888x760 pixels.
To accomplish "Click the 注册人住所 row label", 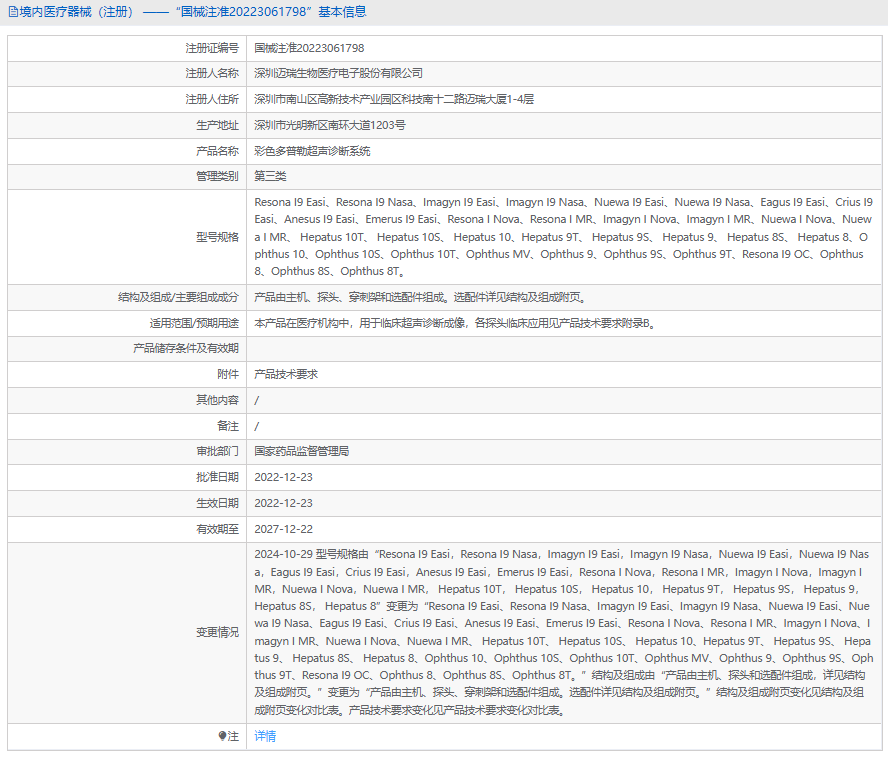I will [212, 100].
